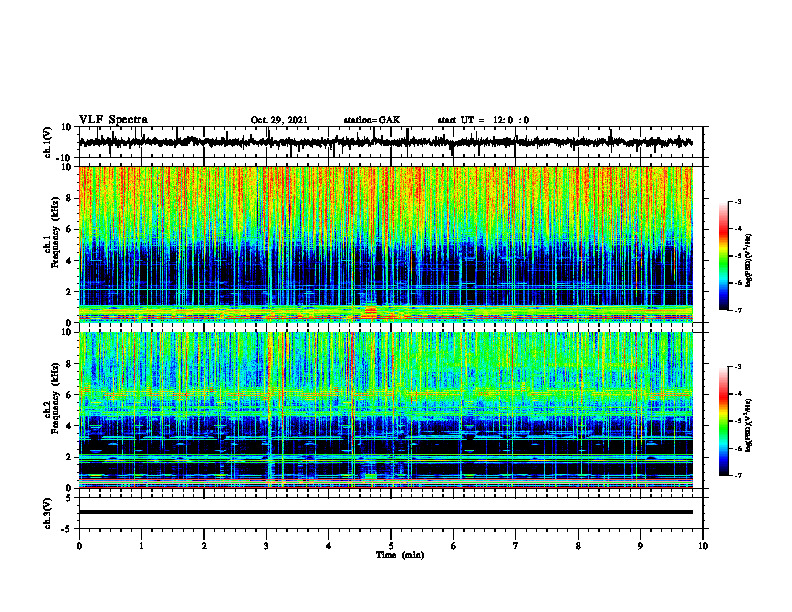The width and height of the screenshot is (792, 612).
Task: Click the "2" kHz tick of ch.1 spectrogram
Action: (70, 292)
